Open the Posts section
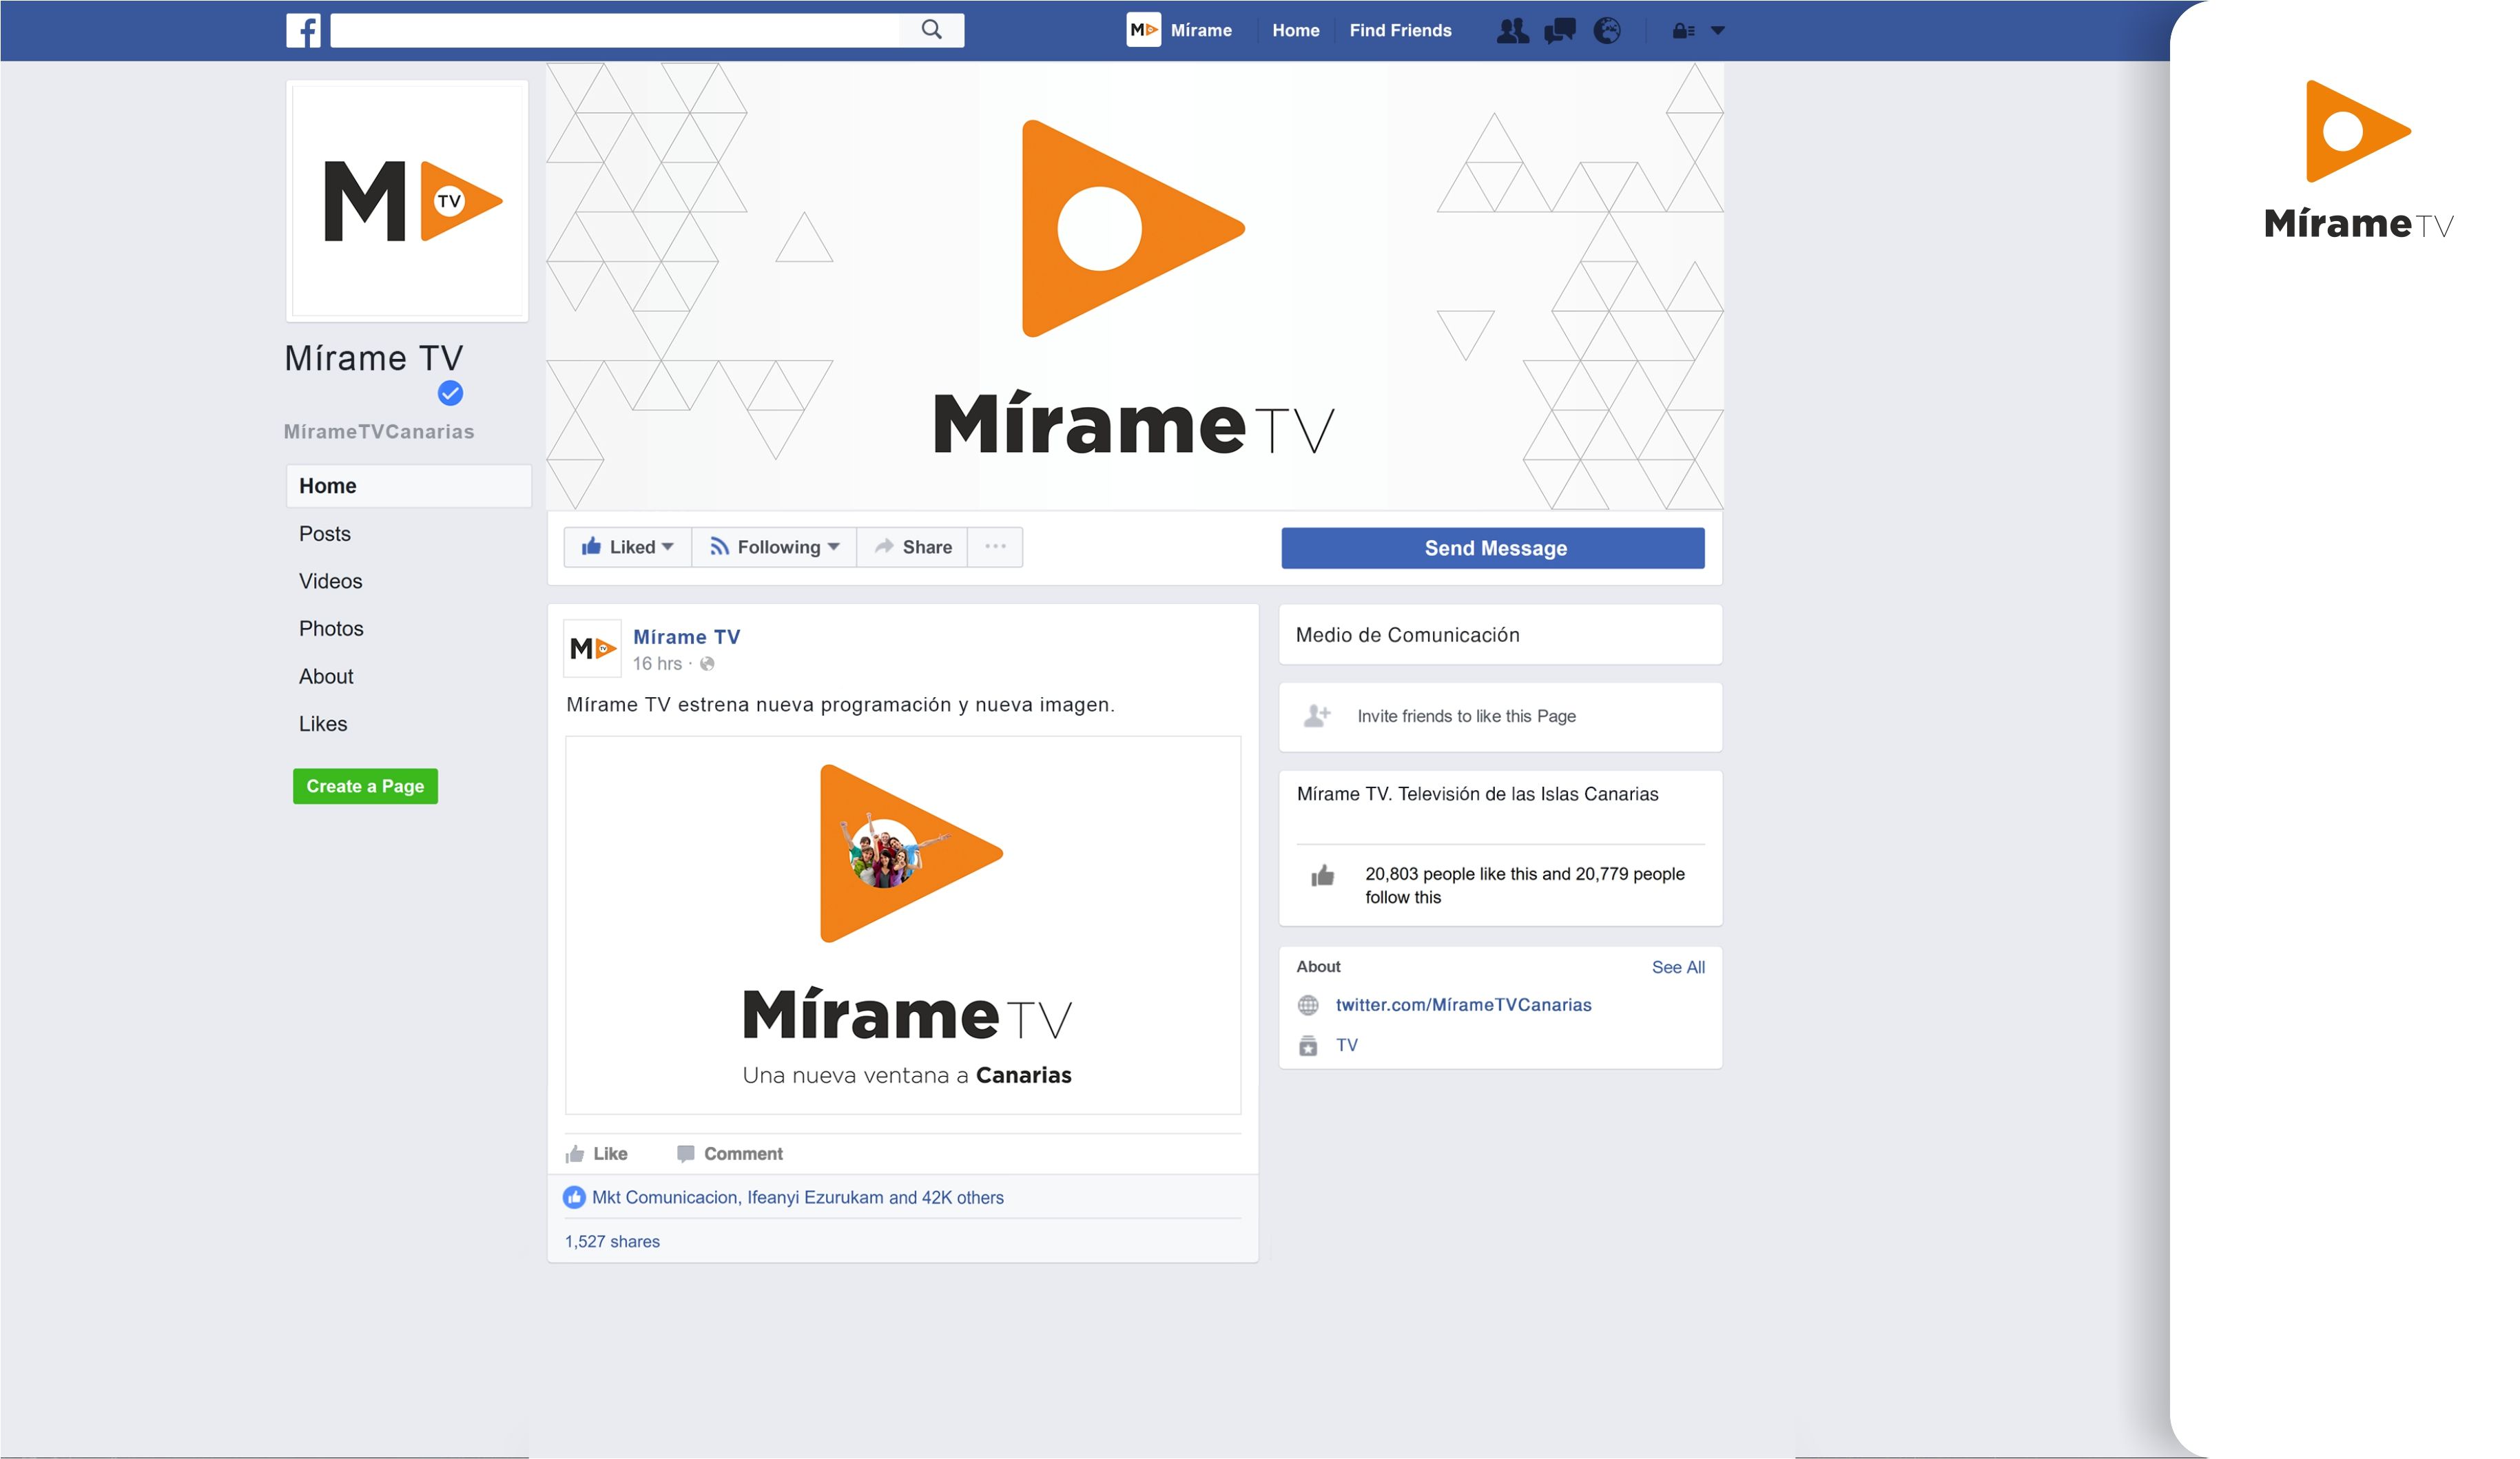Viewport: 2520px width, 1459px height. tap(325, 534)
